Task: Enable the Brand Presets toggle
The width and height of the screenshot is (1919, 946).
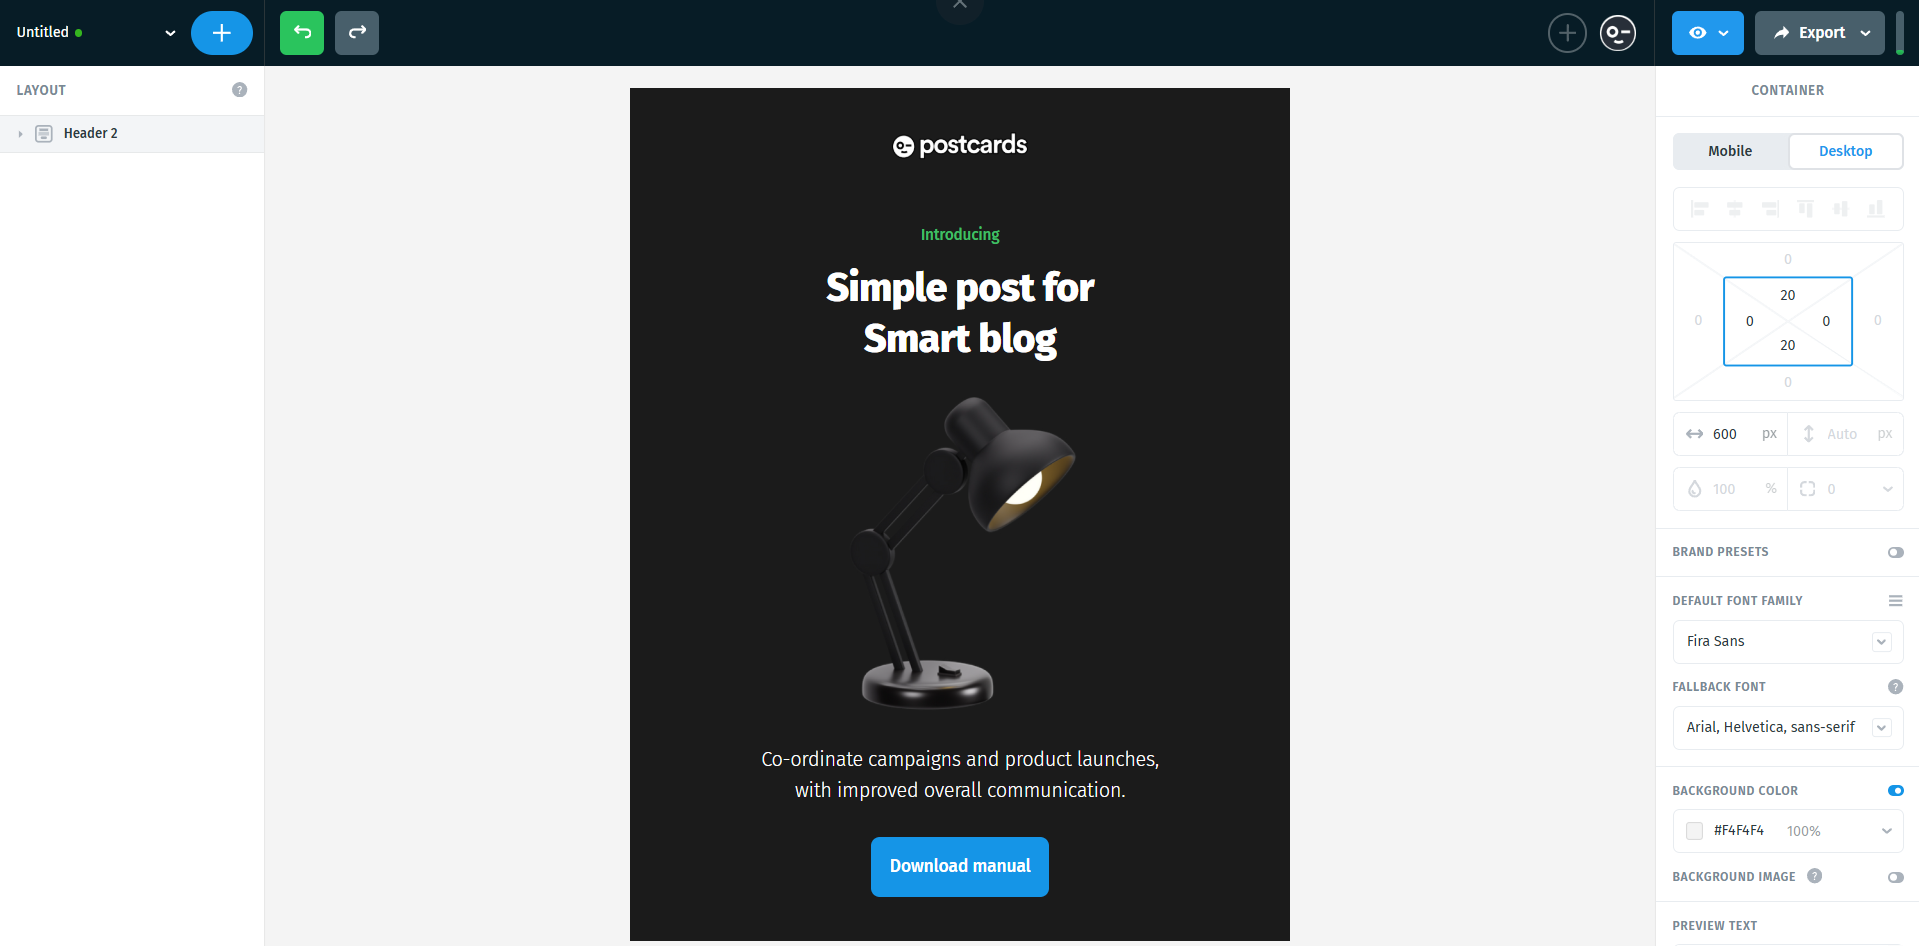Action: (1895, 552)
